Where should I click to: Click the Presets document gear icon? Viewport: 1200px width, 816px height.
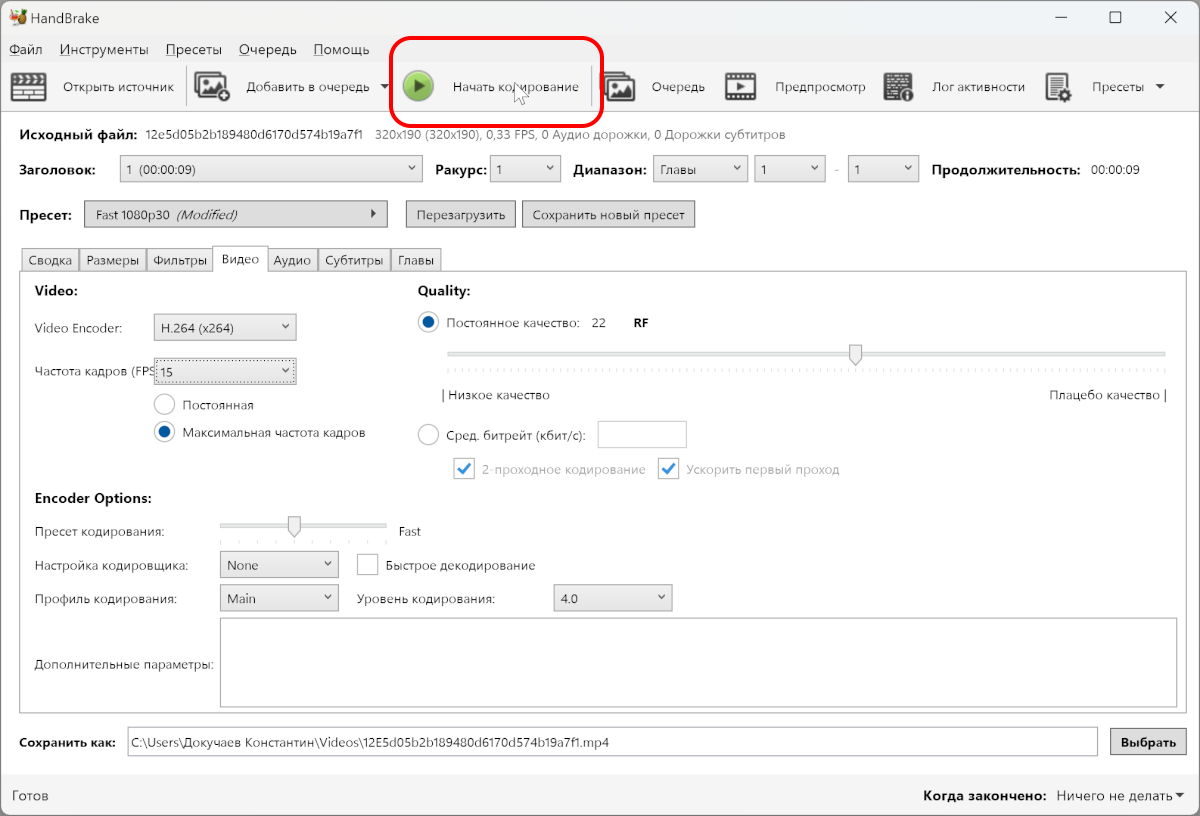click(1058, 87)
